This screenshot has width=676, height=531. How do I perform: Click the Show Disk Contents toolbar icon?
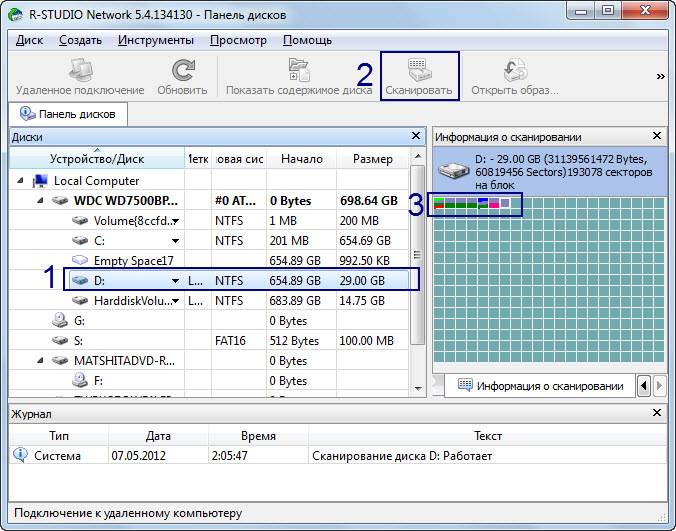click(298, 77)
